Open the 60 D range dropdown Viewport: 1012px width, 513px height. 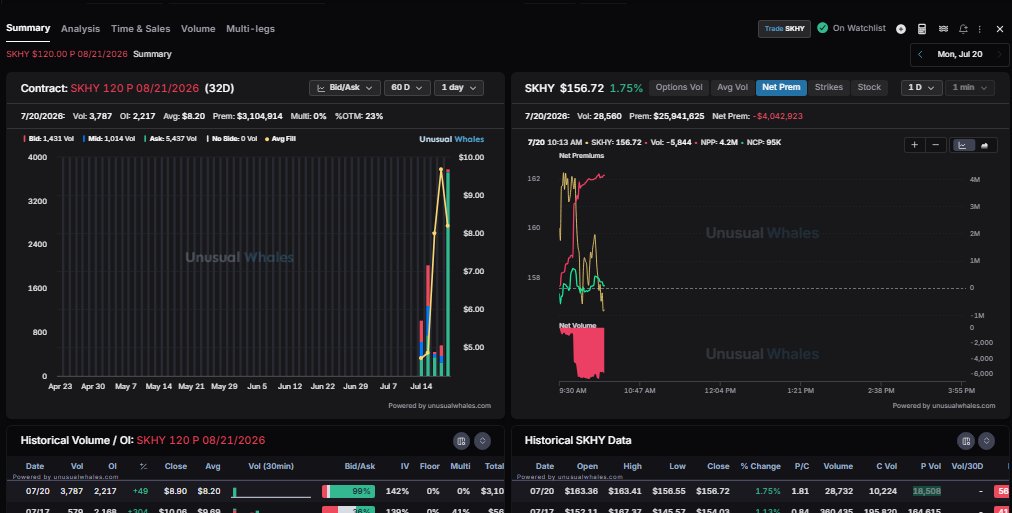click(407, 88)
